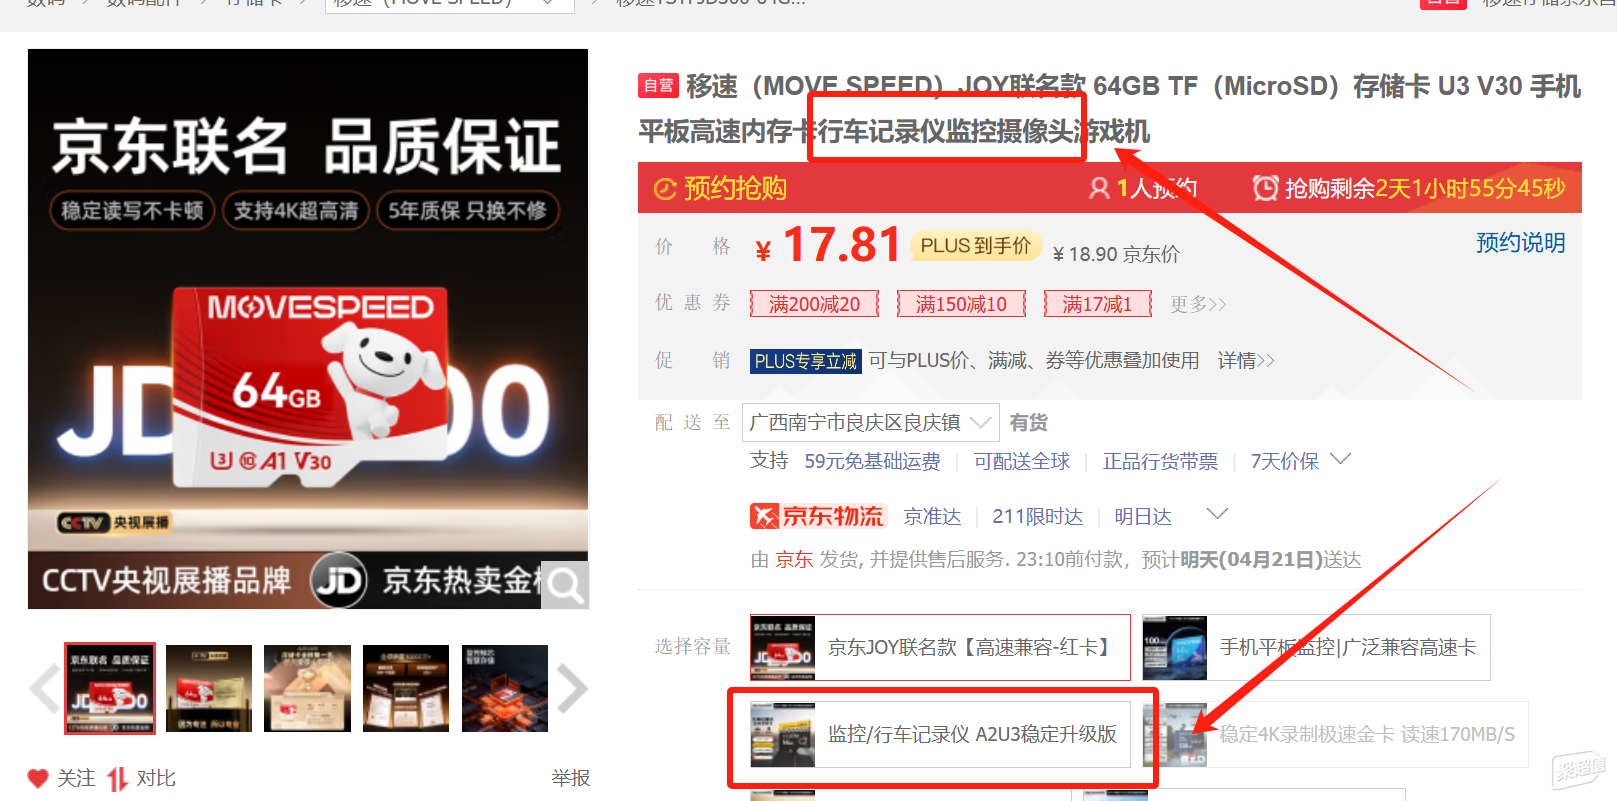Expand the 京东物流 delivery options chevron
Screen dimensions: 1617x801
(1217, 514)
